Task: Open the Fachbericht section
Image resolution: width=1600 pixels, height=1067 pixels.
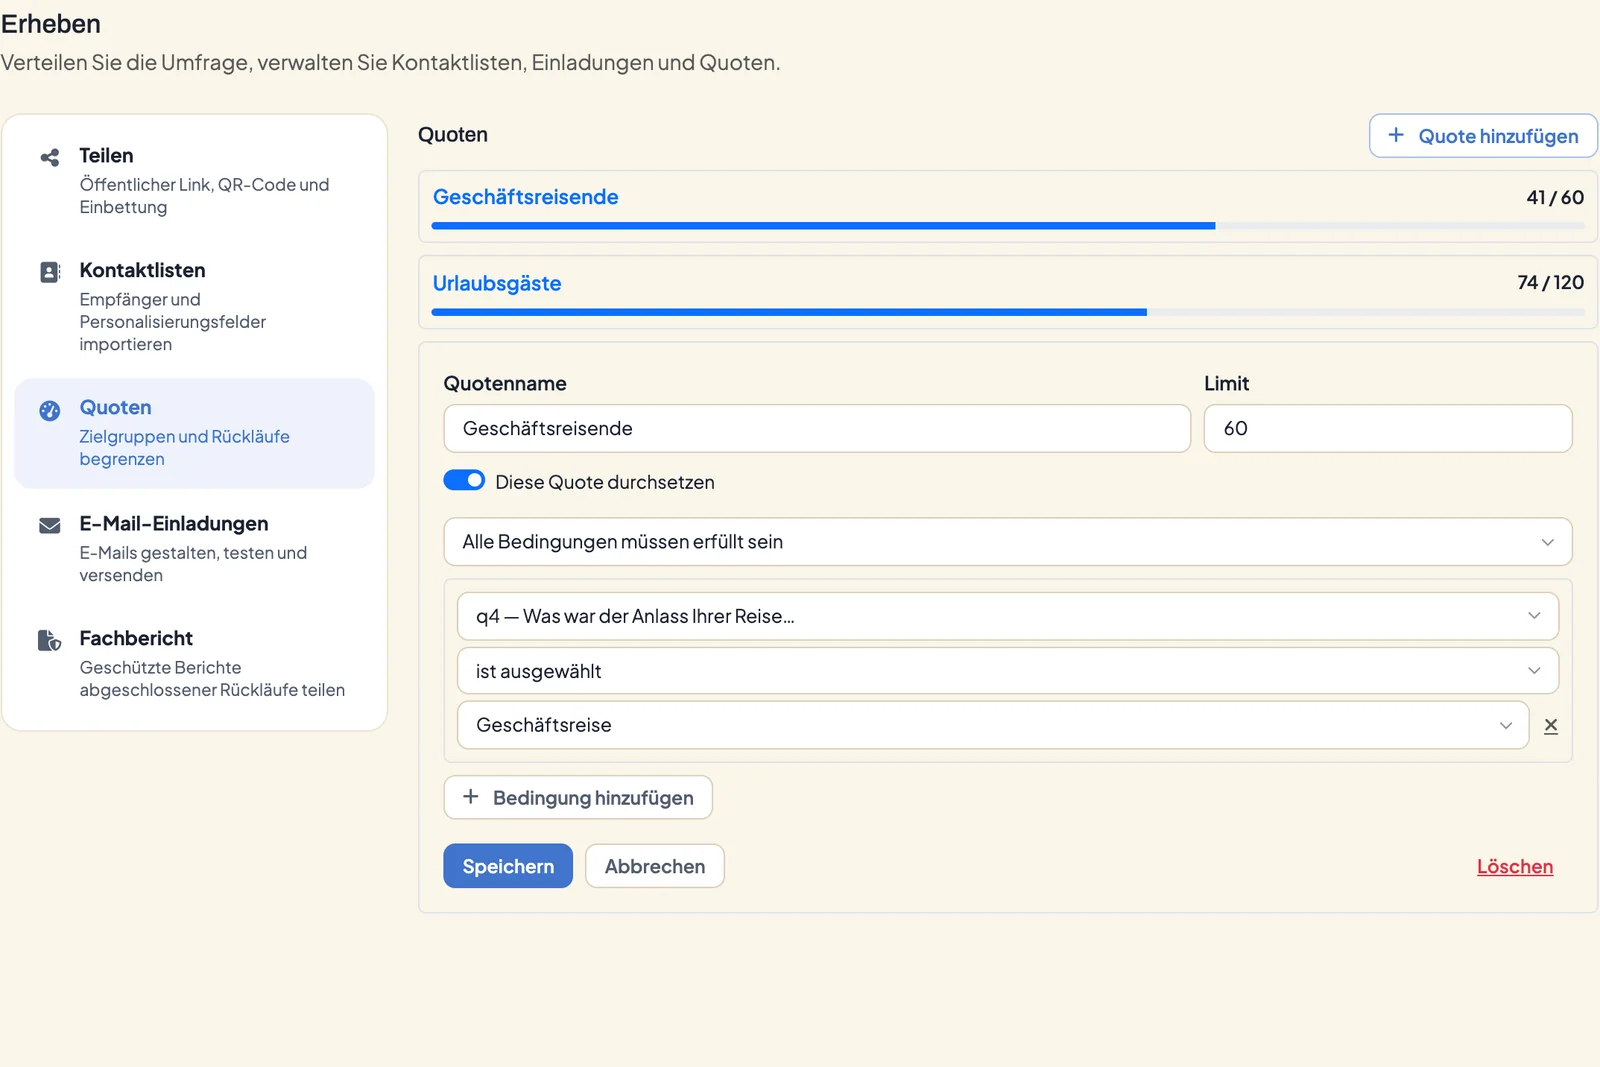Action: pyautogui.click(x=194, y=663)
